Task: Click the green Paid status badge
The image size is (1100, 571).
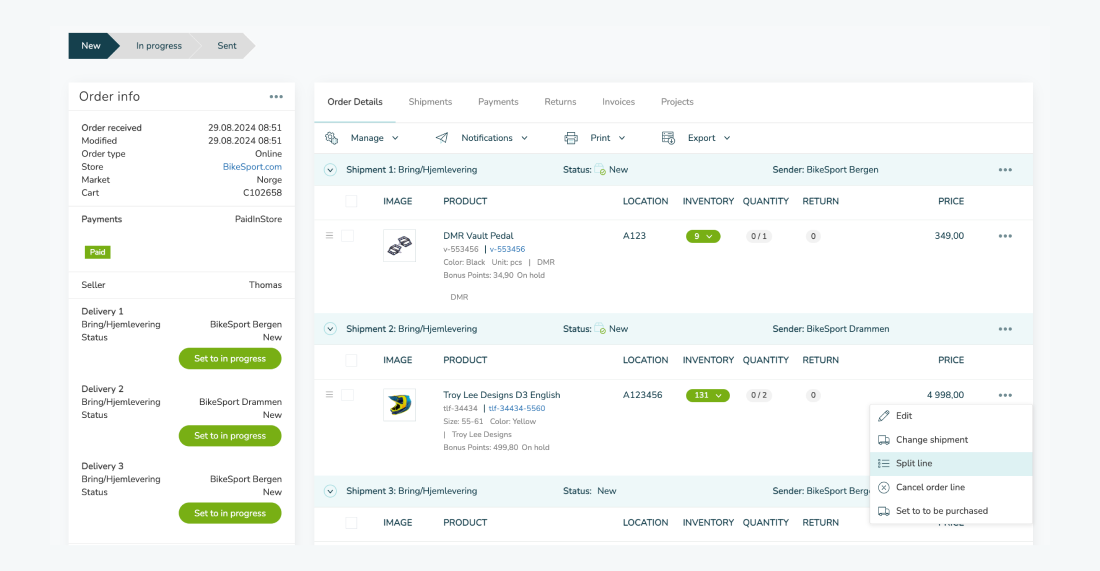Action: (x=98, y=252)
